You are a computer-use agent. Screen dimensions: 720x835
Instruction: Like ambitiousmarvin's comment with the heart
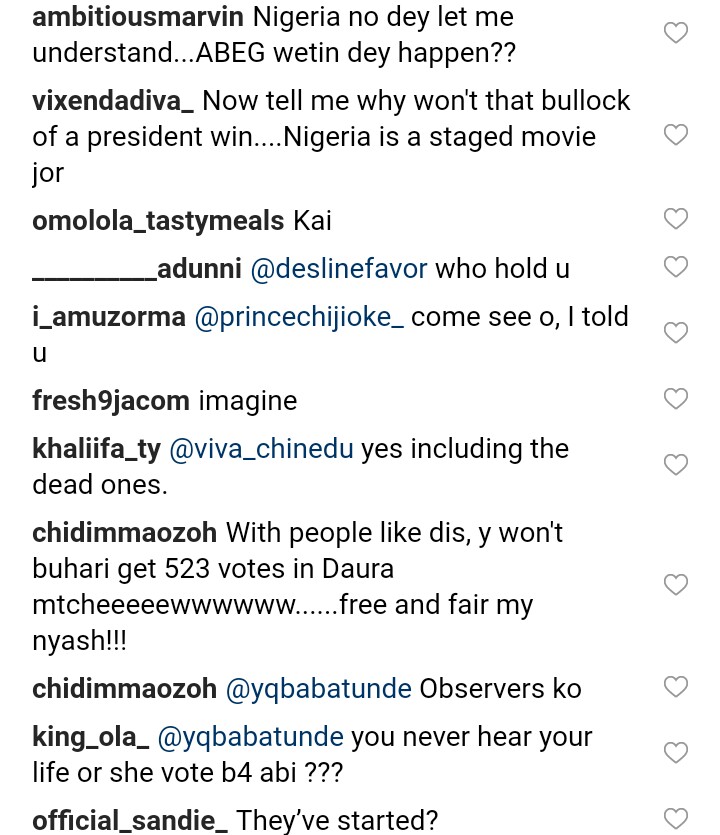pyautogui.click(x=676, y=33)
